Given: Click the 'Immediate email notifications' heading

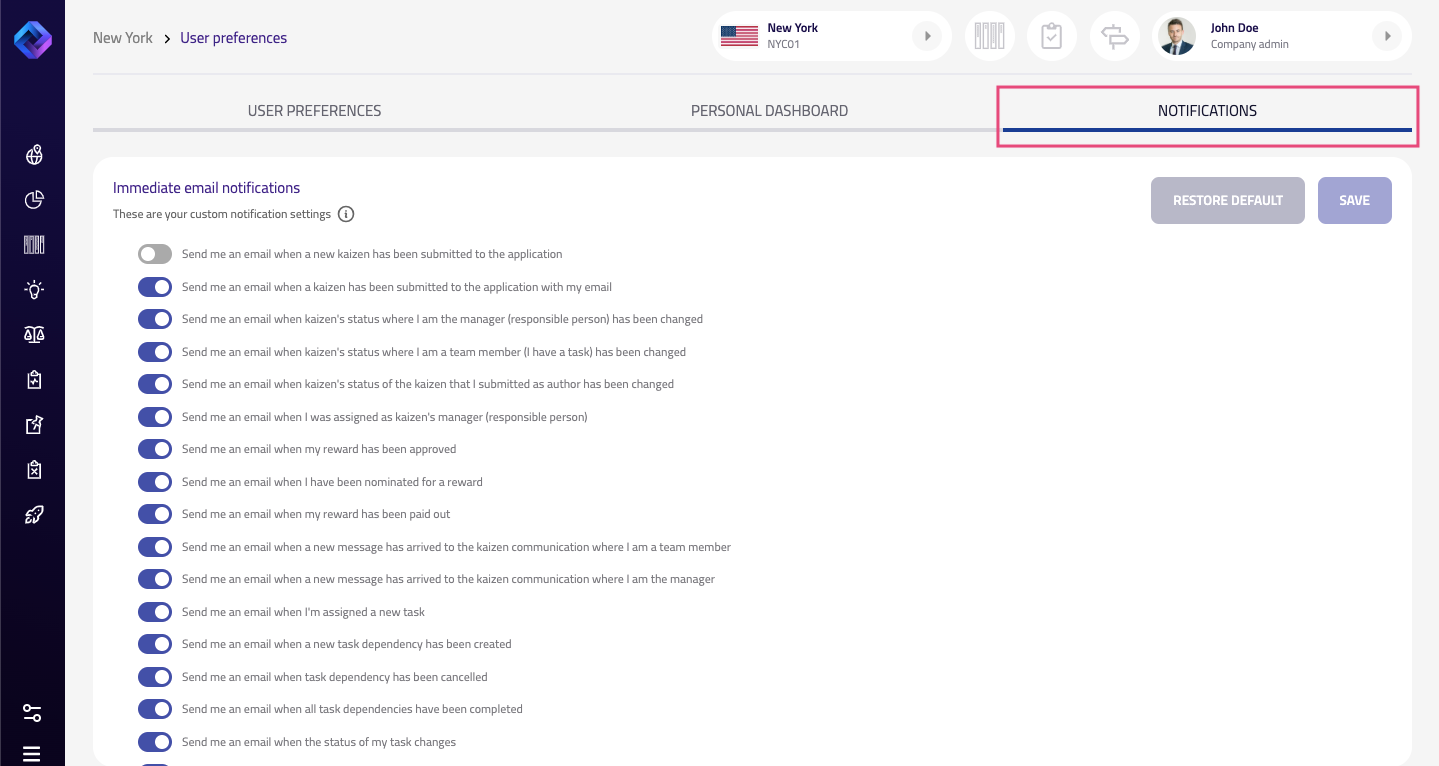Looking at the screenshot, I should [206, 188].
